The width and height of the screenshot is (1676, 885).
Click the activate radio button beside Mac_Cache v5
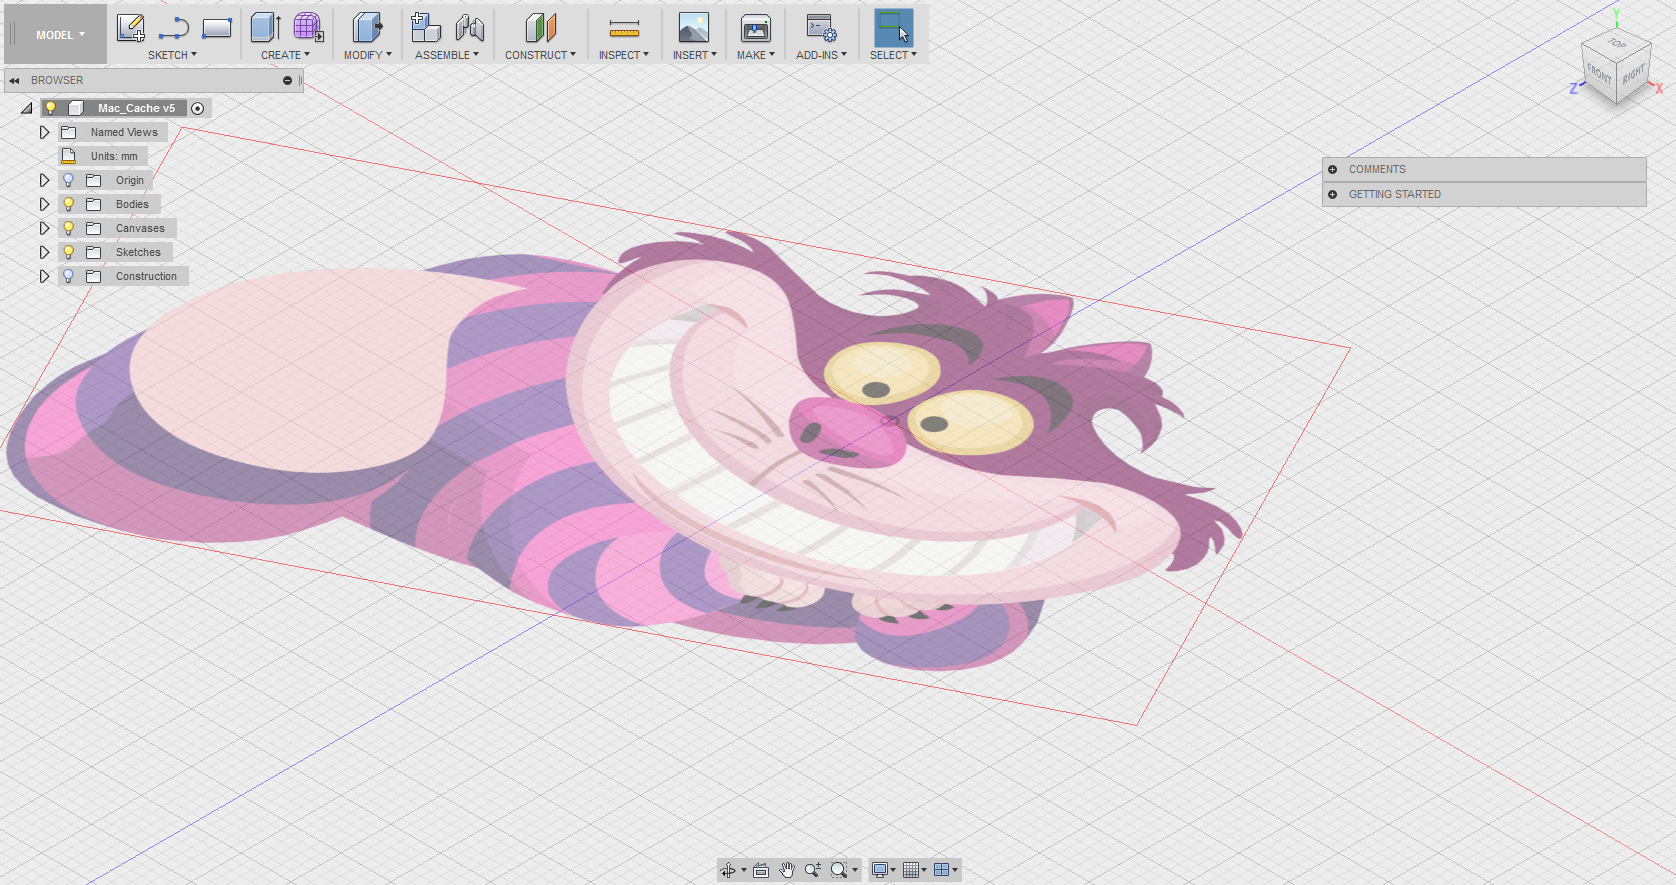click(198, 108)
